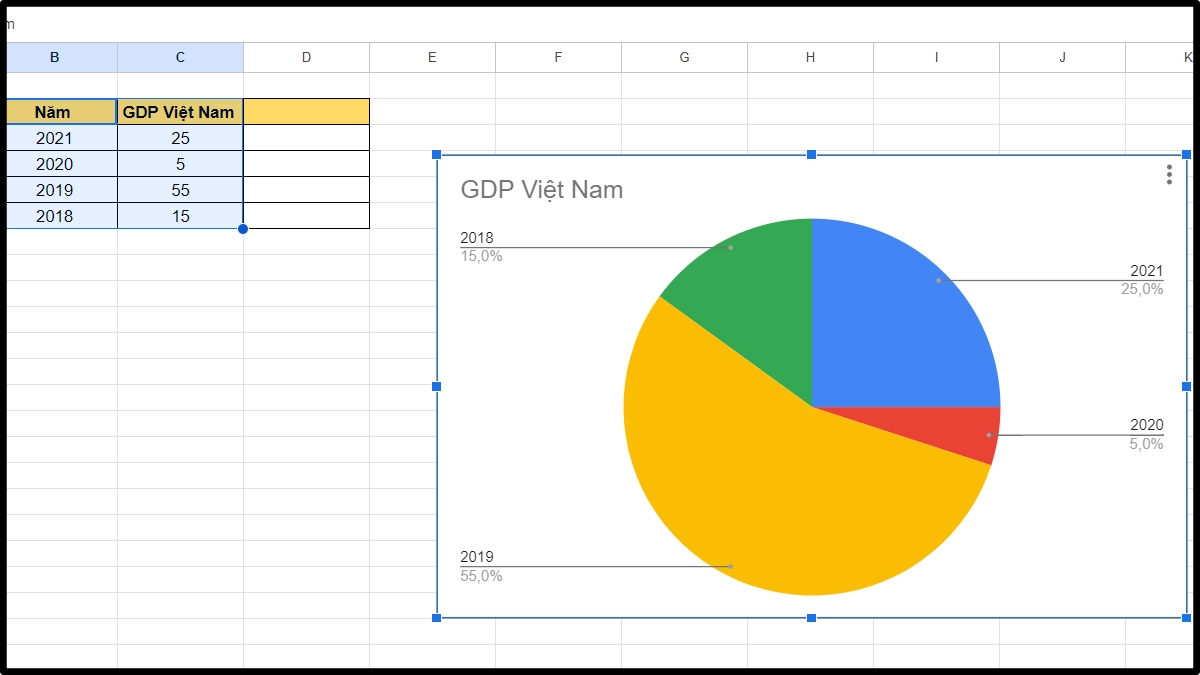
Task: Click the '5,0%' percentage label
Action: point(1147,443)
